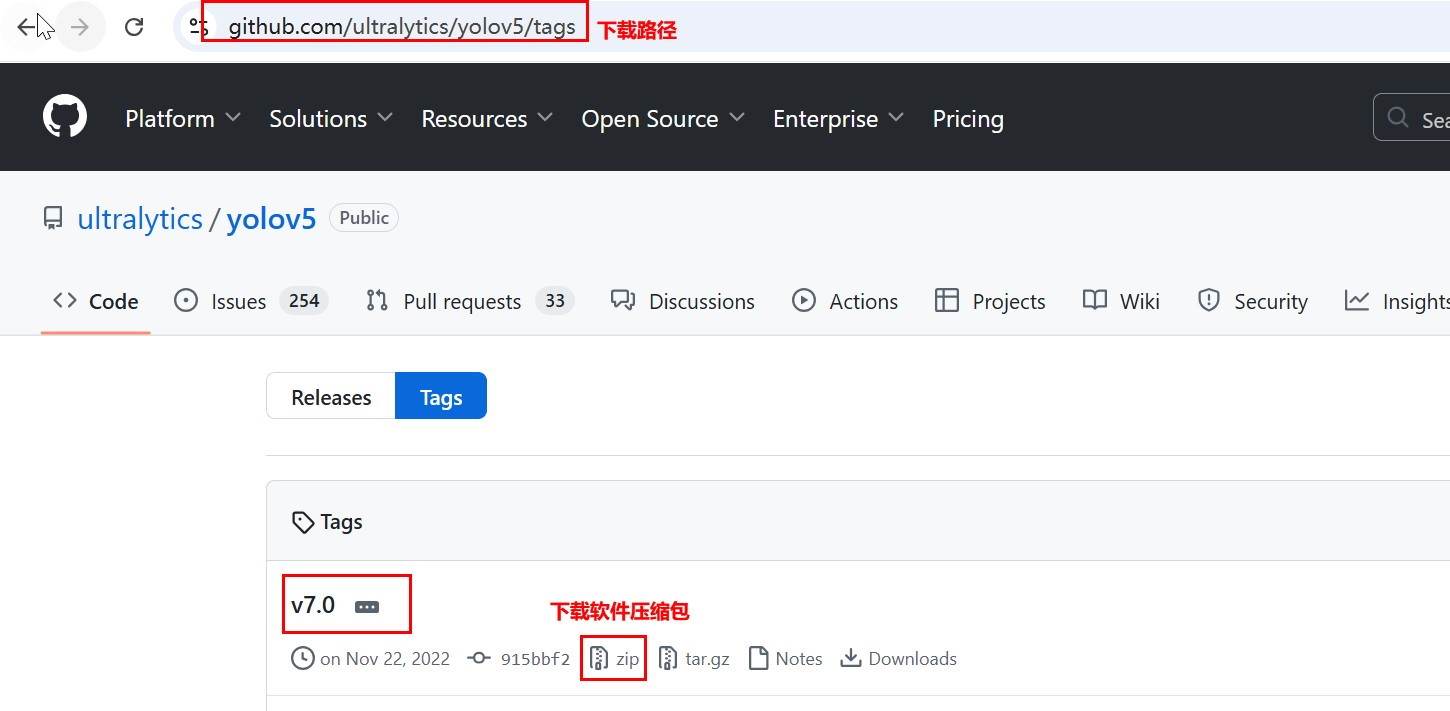The height and width of the screenshot is (711, 1450).
Task: Open the yolov5 repository link
Action: point(271,219)
